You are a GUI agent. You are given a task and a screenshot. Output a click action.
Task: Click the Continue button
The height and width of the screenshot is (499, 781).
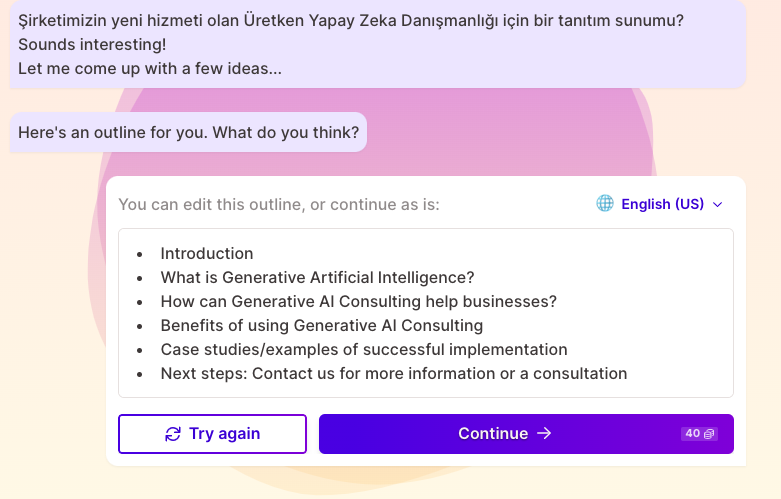point(526,434)
